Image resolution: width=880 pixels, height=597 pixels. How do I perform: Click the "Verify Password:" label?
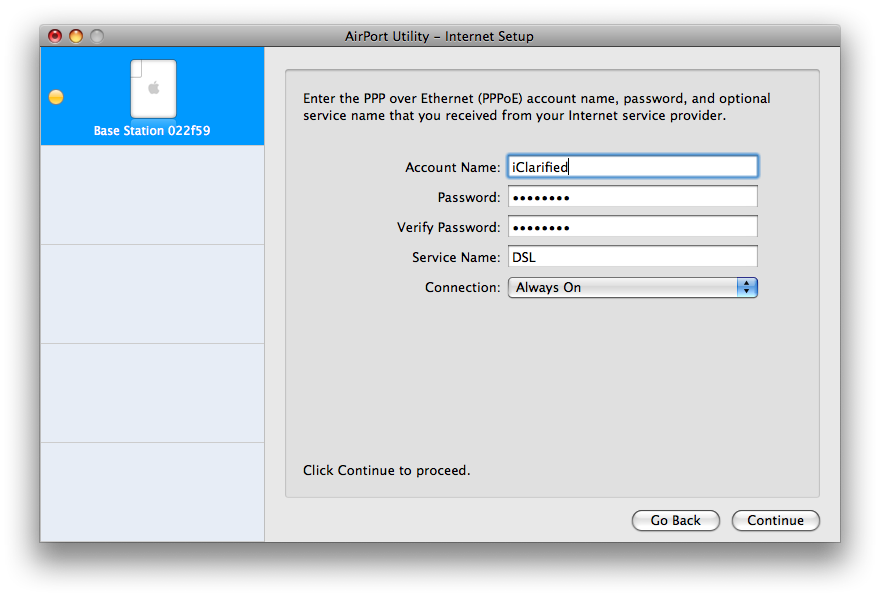[448, 227]
